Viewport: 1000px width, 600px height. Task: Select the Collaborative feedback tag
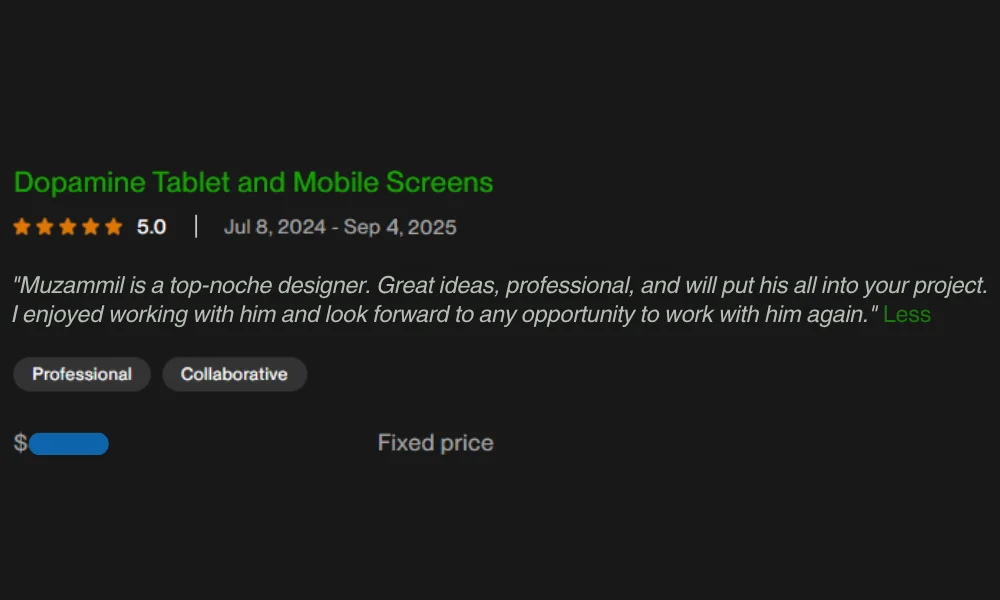234,374
